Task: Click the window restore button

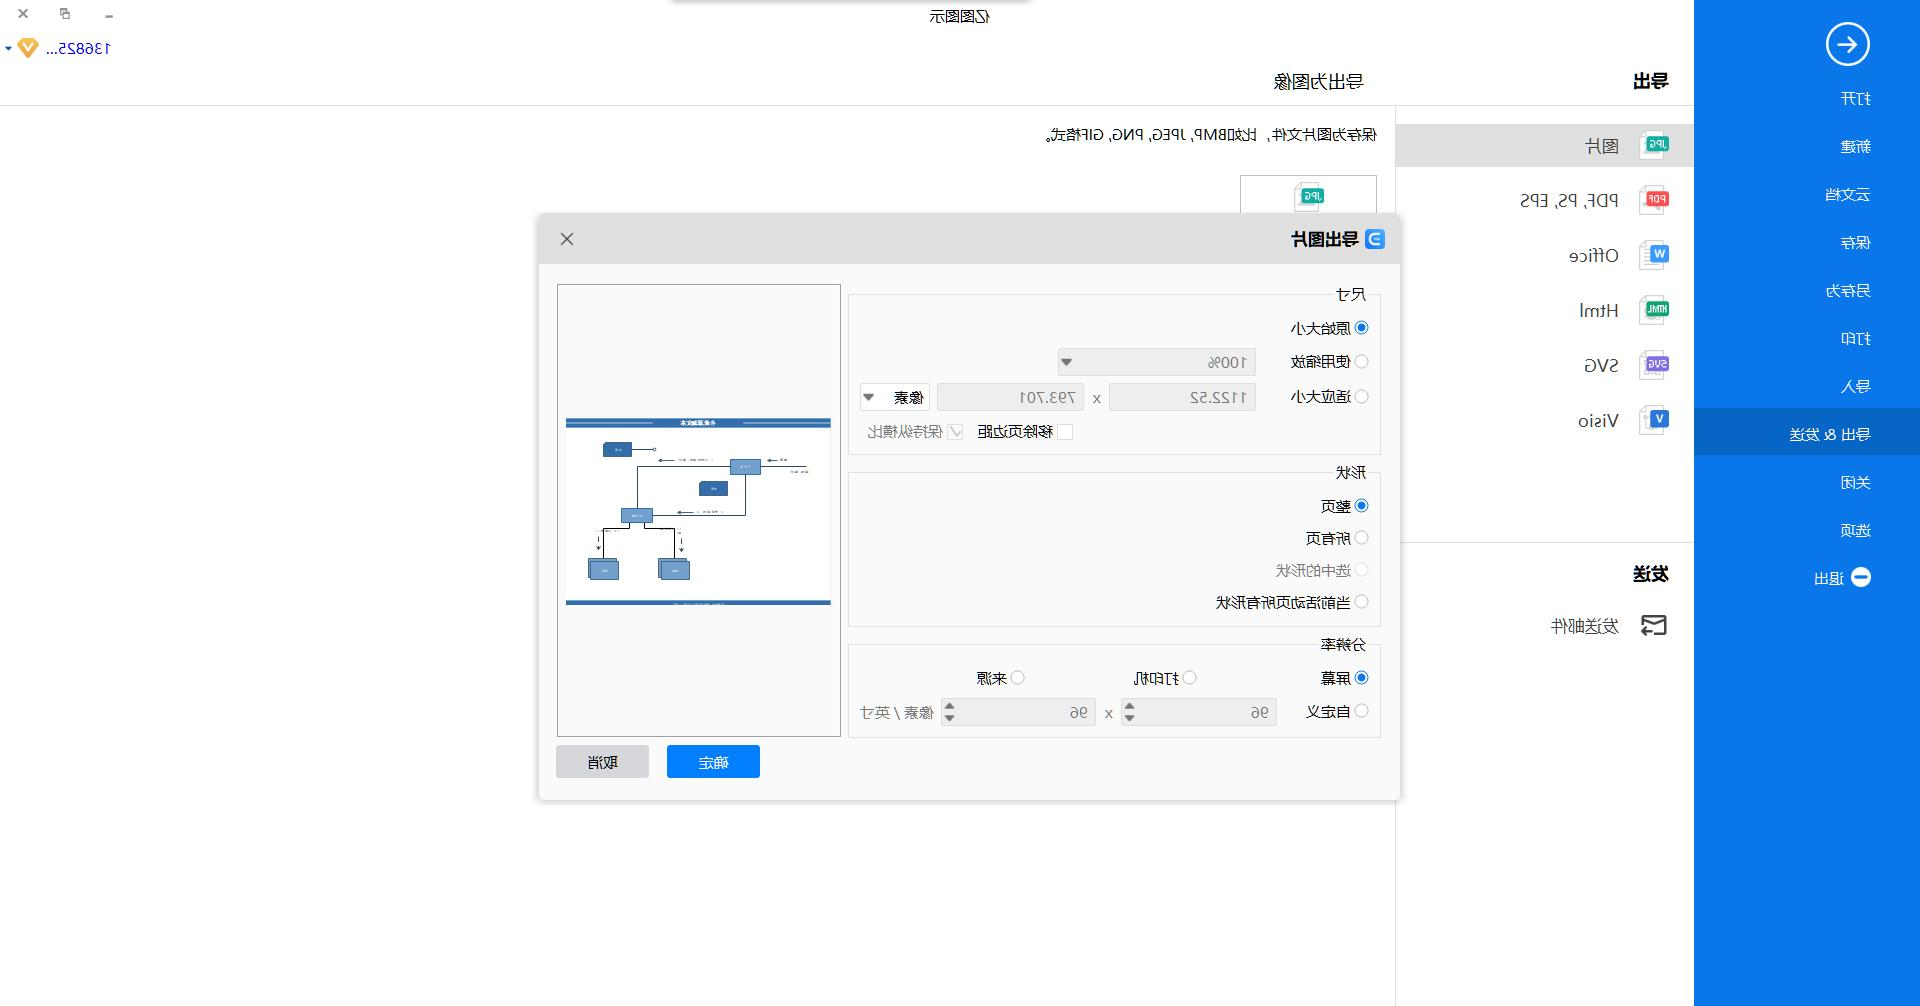Action: (x=65, y=14)
